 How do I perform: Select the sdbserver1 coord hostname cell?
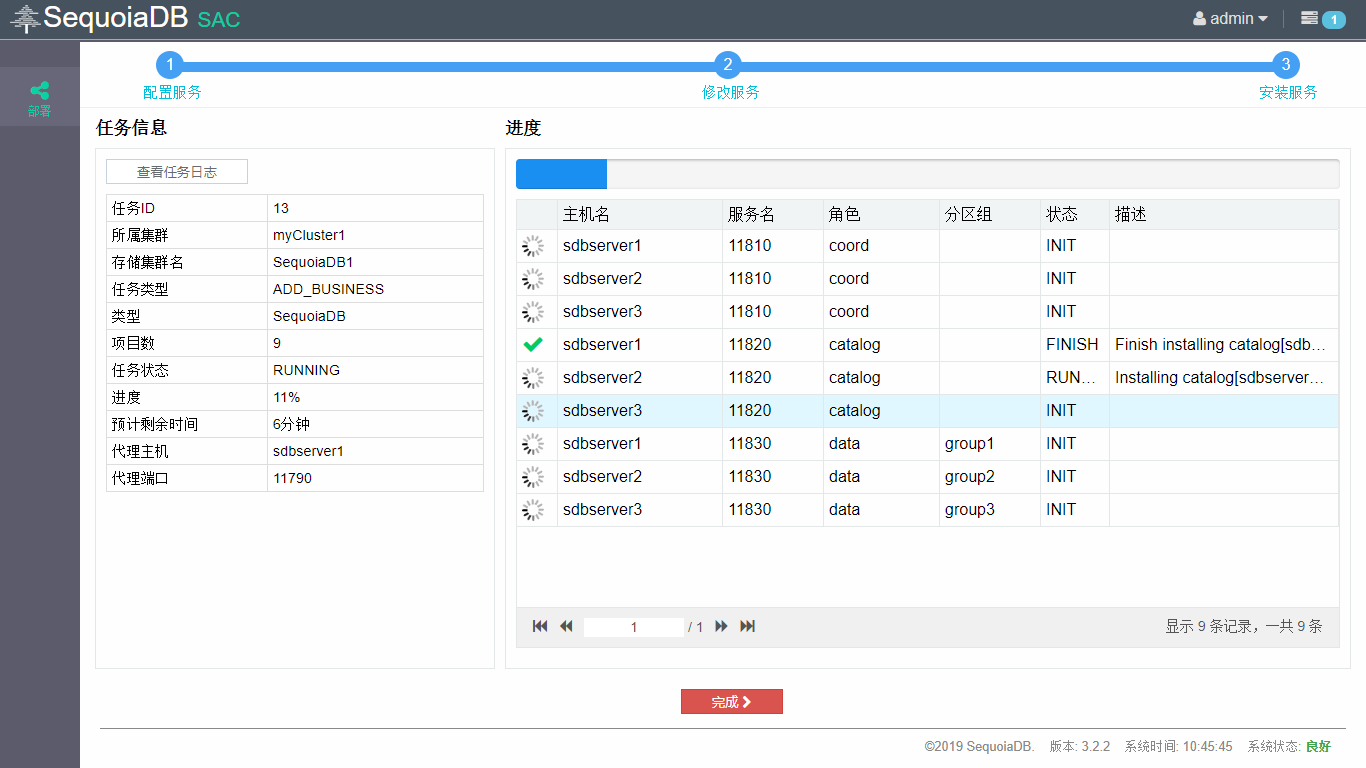(640, 245)
